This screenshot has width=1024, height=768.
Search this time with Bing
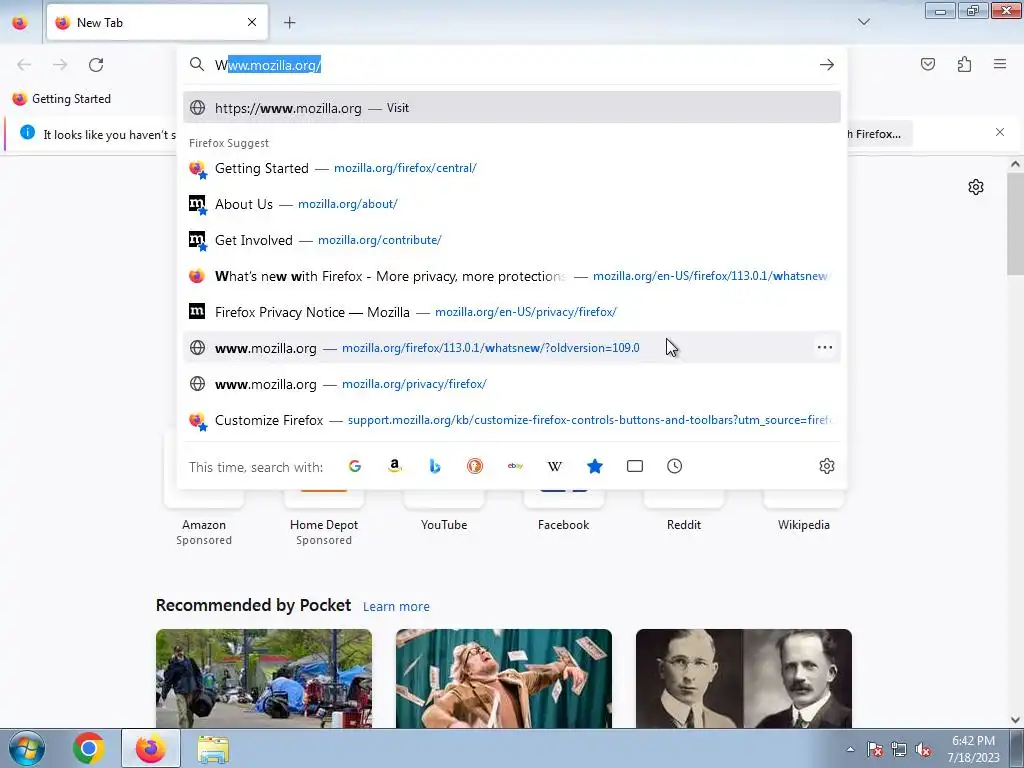pyautogui.click(x=435, y=466)
